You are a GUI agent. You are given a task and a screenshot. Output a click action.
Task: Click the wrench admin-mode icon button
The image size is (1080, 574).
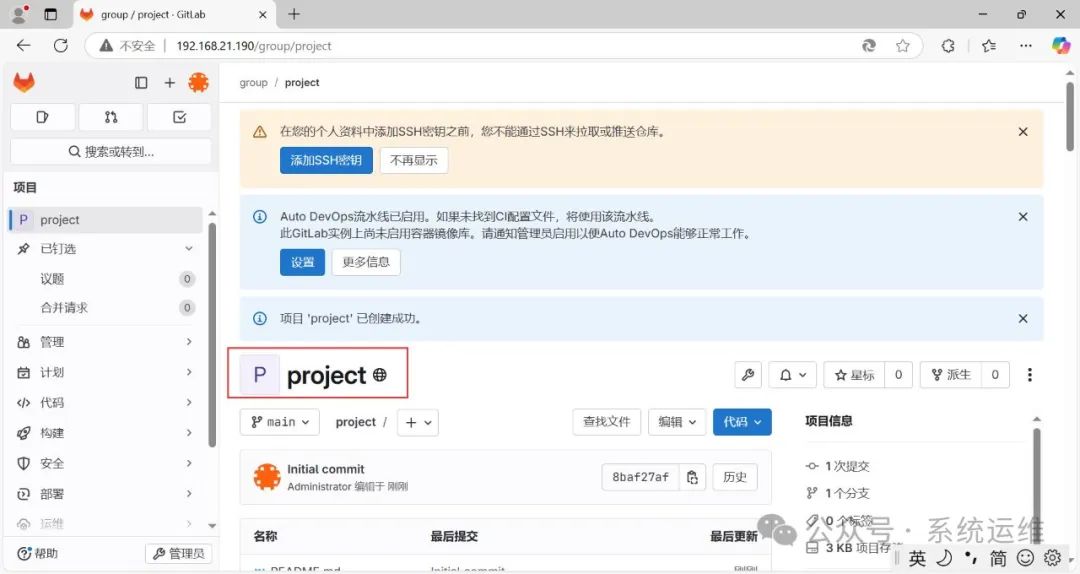(748, 375)
